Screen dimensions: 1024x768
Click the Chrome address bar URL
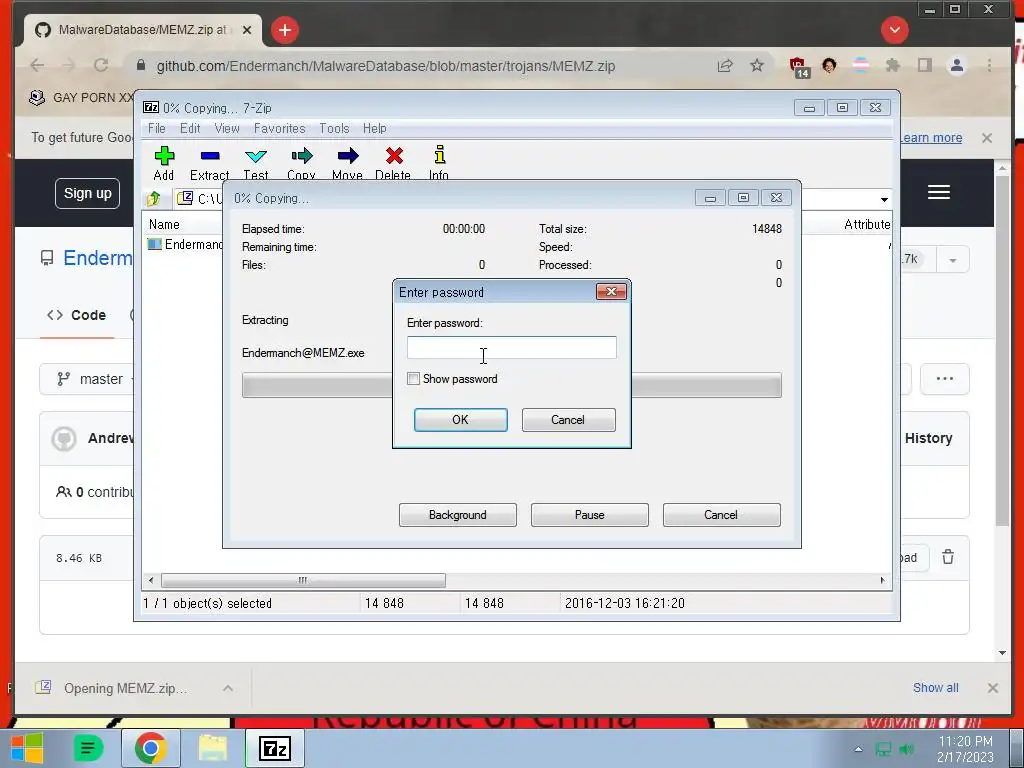[385, 66]
